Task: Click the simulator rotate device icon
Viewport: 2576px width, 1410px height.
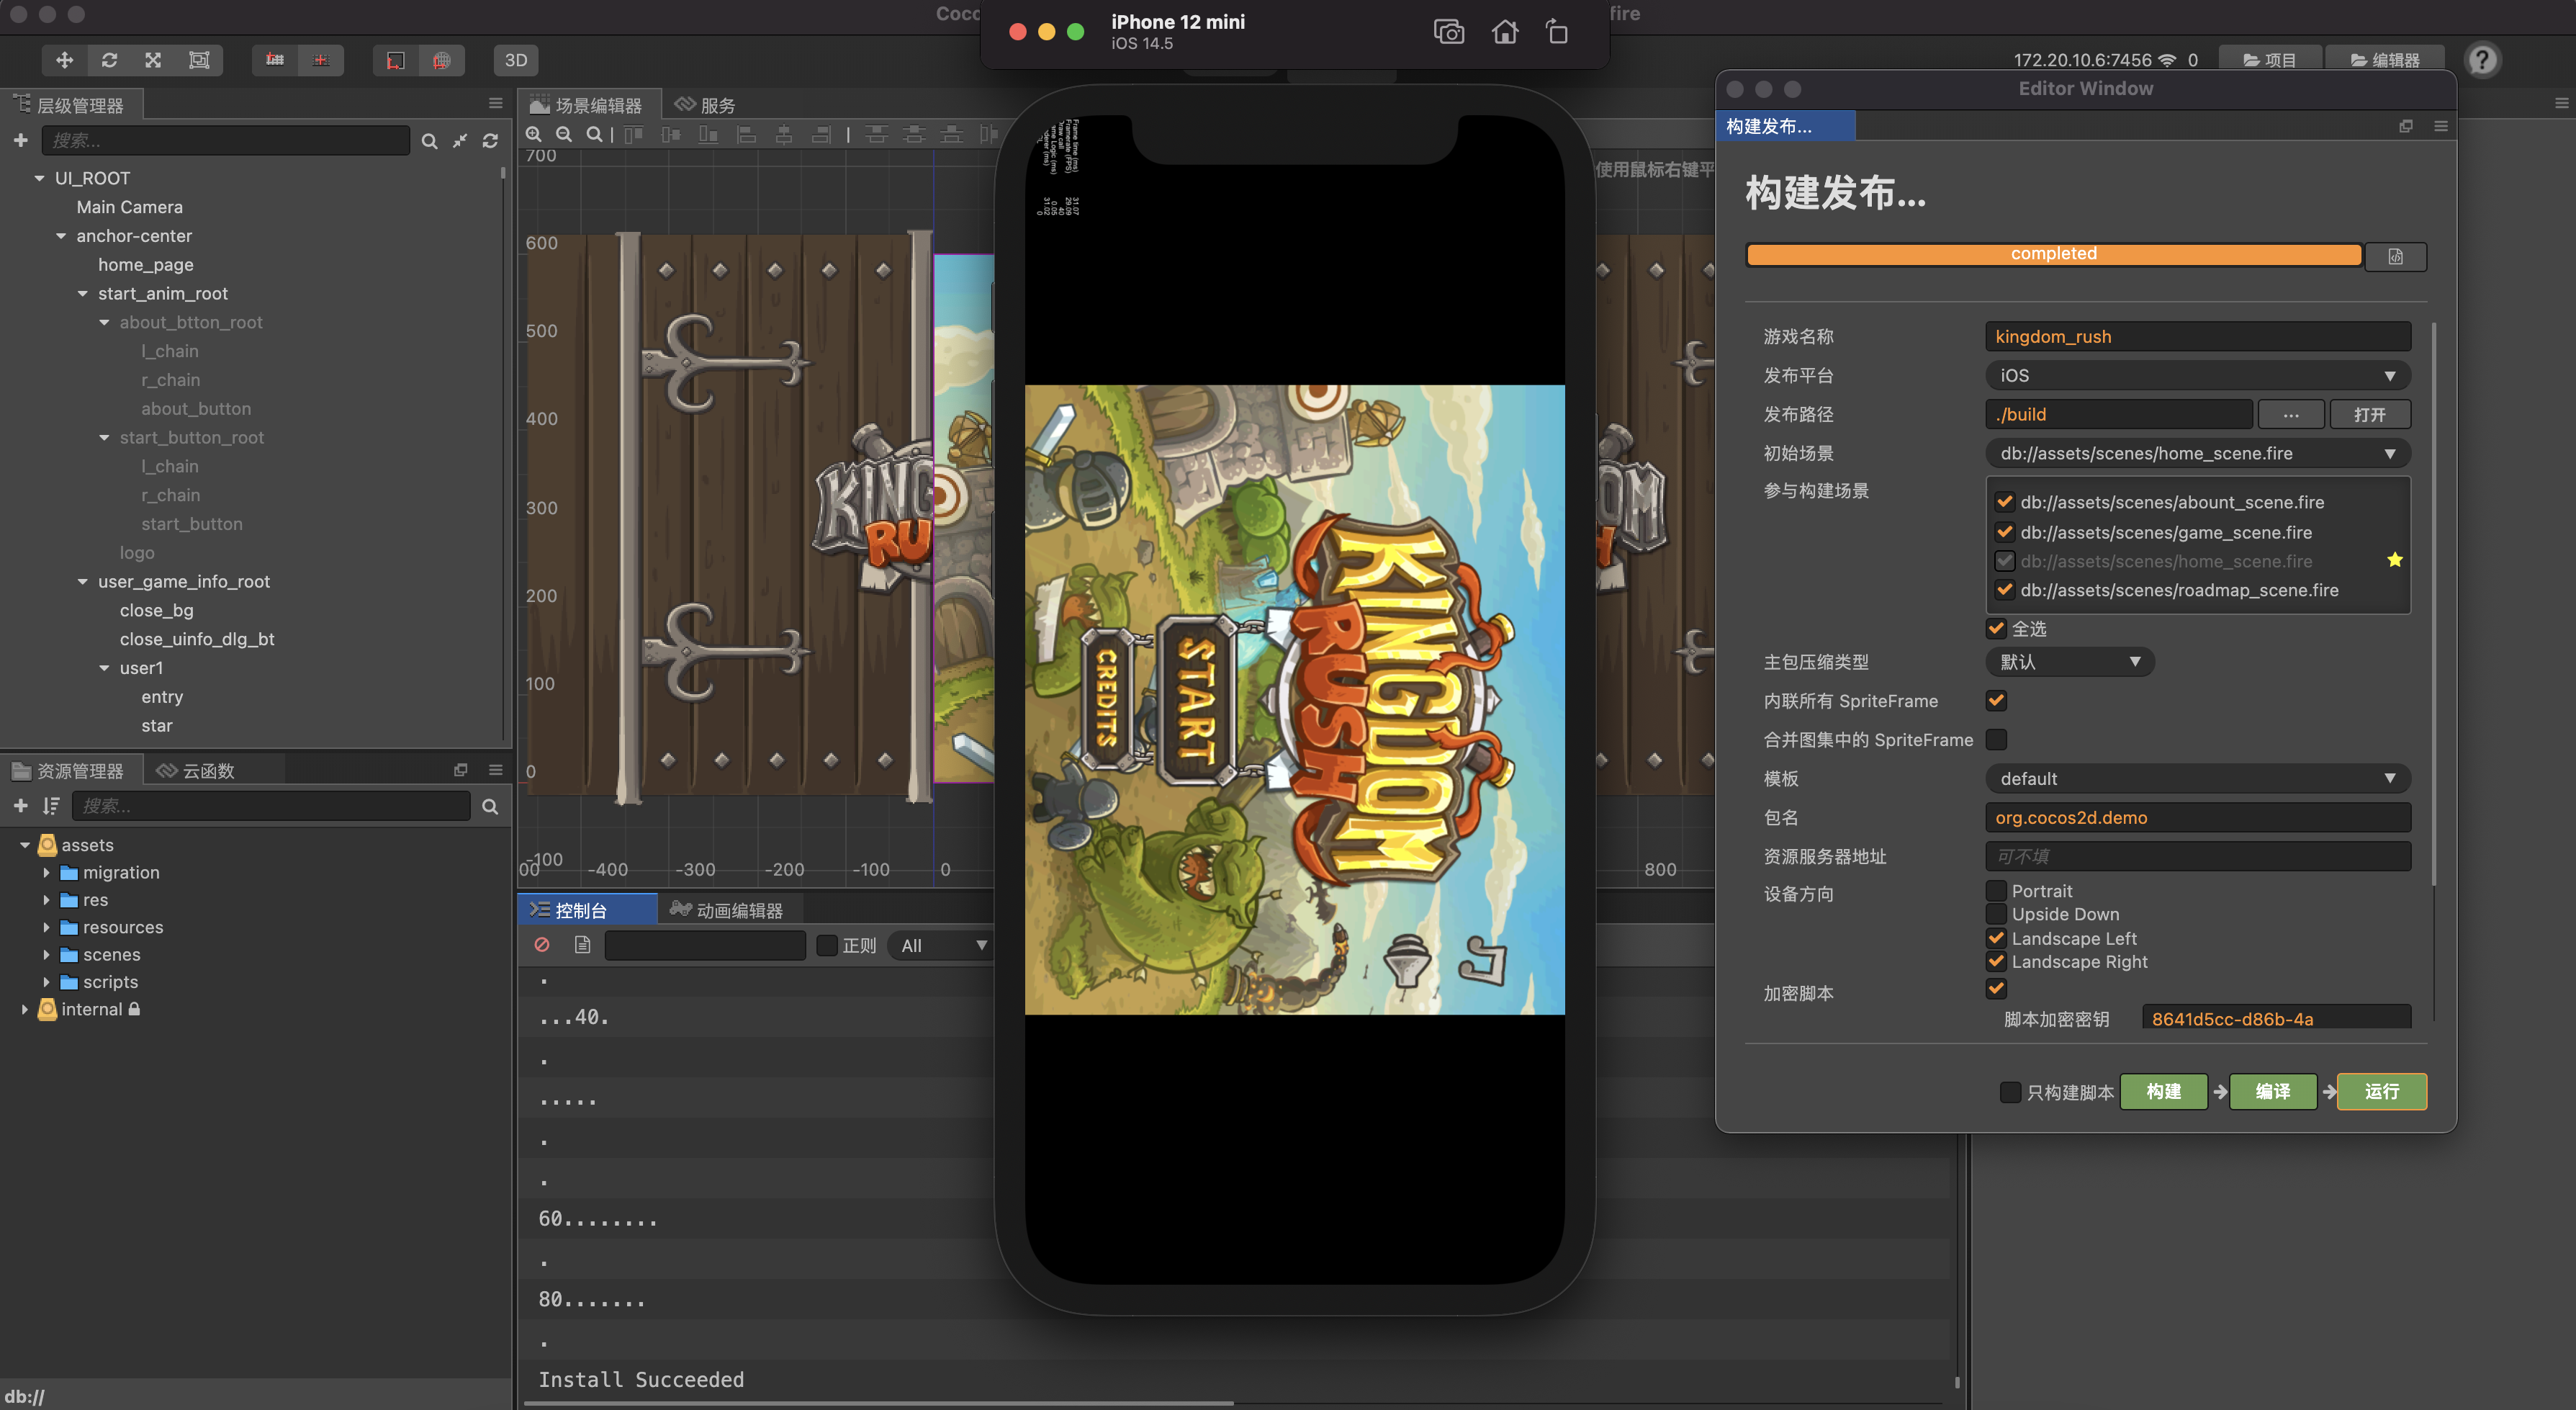Action: click(1557, 32)
